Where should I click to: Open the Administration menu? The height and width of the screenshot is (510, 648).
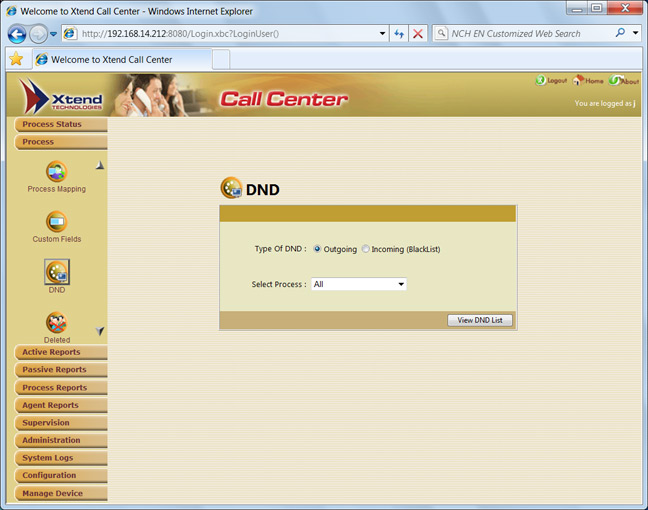tap(61, 441)
